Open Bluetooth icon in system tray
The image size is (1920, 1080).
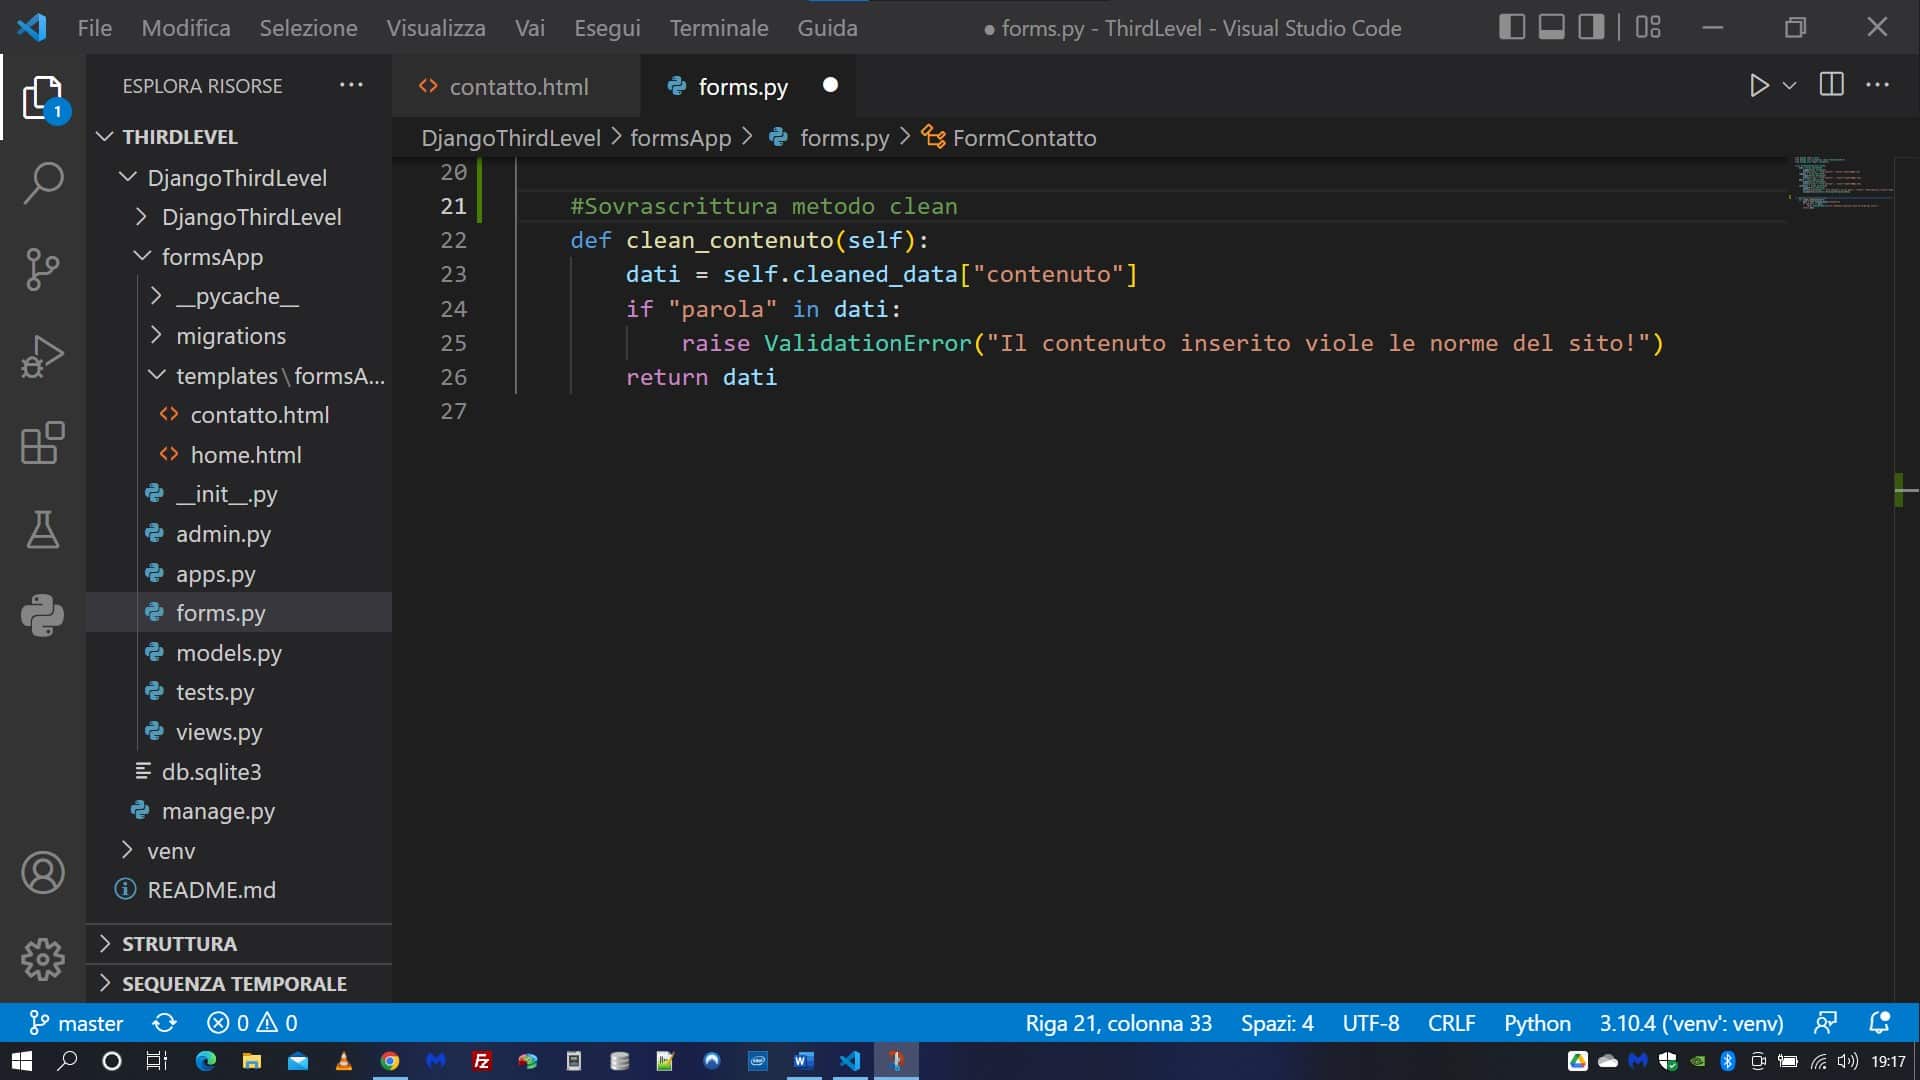(1727, 1061)
